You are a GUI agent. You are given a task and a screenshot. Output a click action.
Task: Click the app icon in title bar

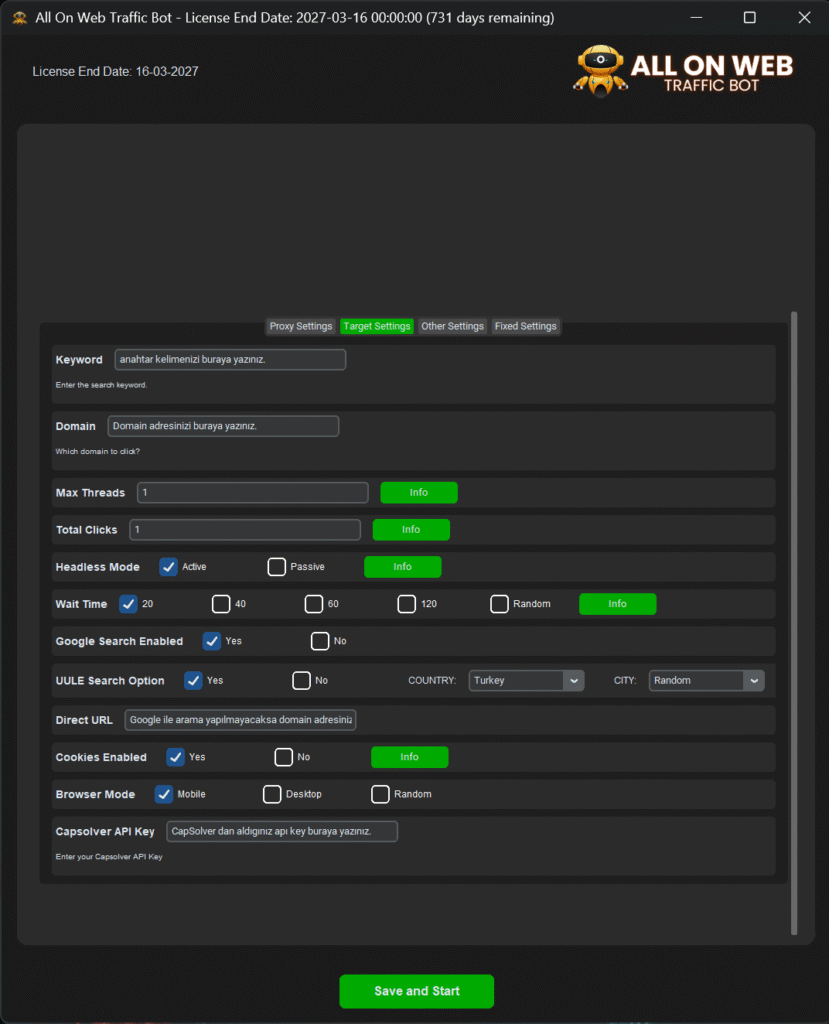pos(19,17)
